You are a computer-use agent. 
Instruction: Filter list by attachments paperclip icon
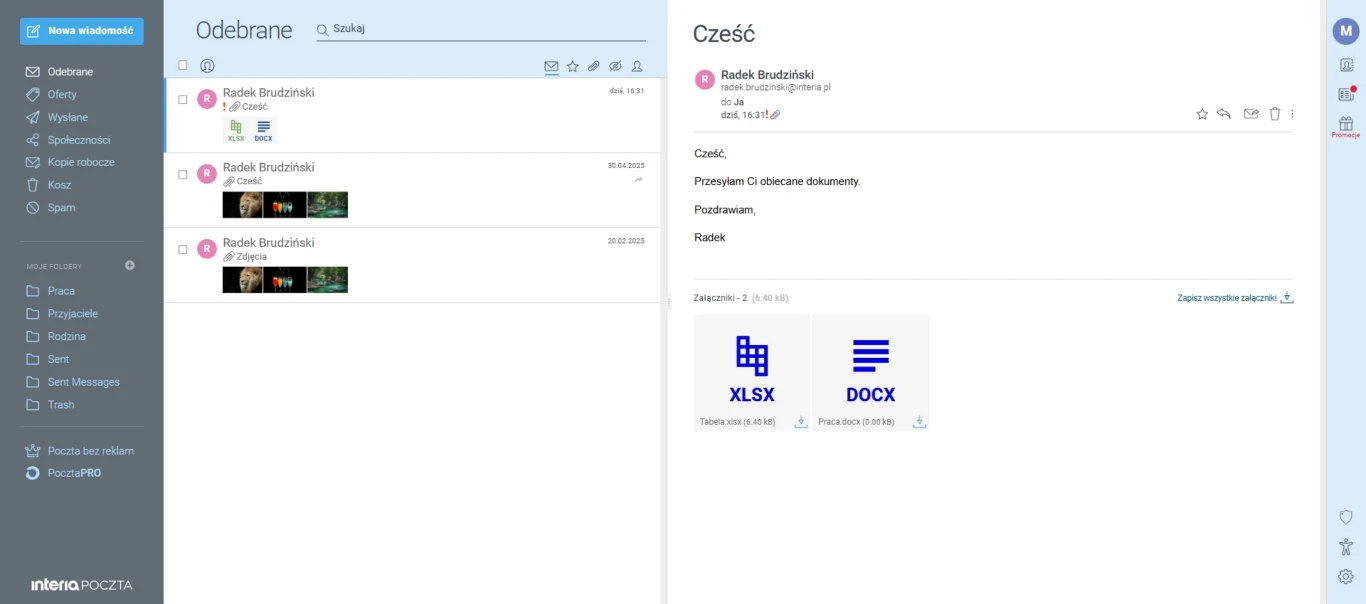point(594,66)
